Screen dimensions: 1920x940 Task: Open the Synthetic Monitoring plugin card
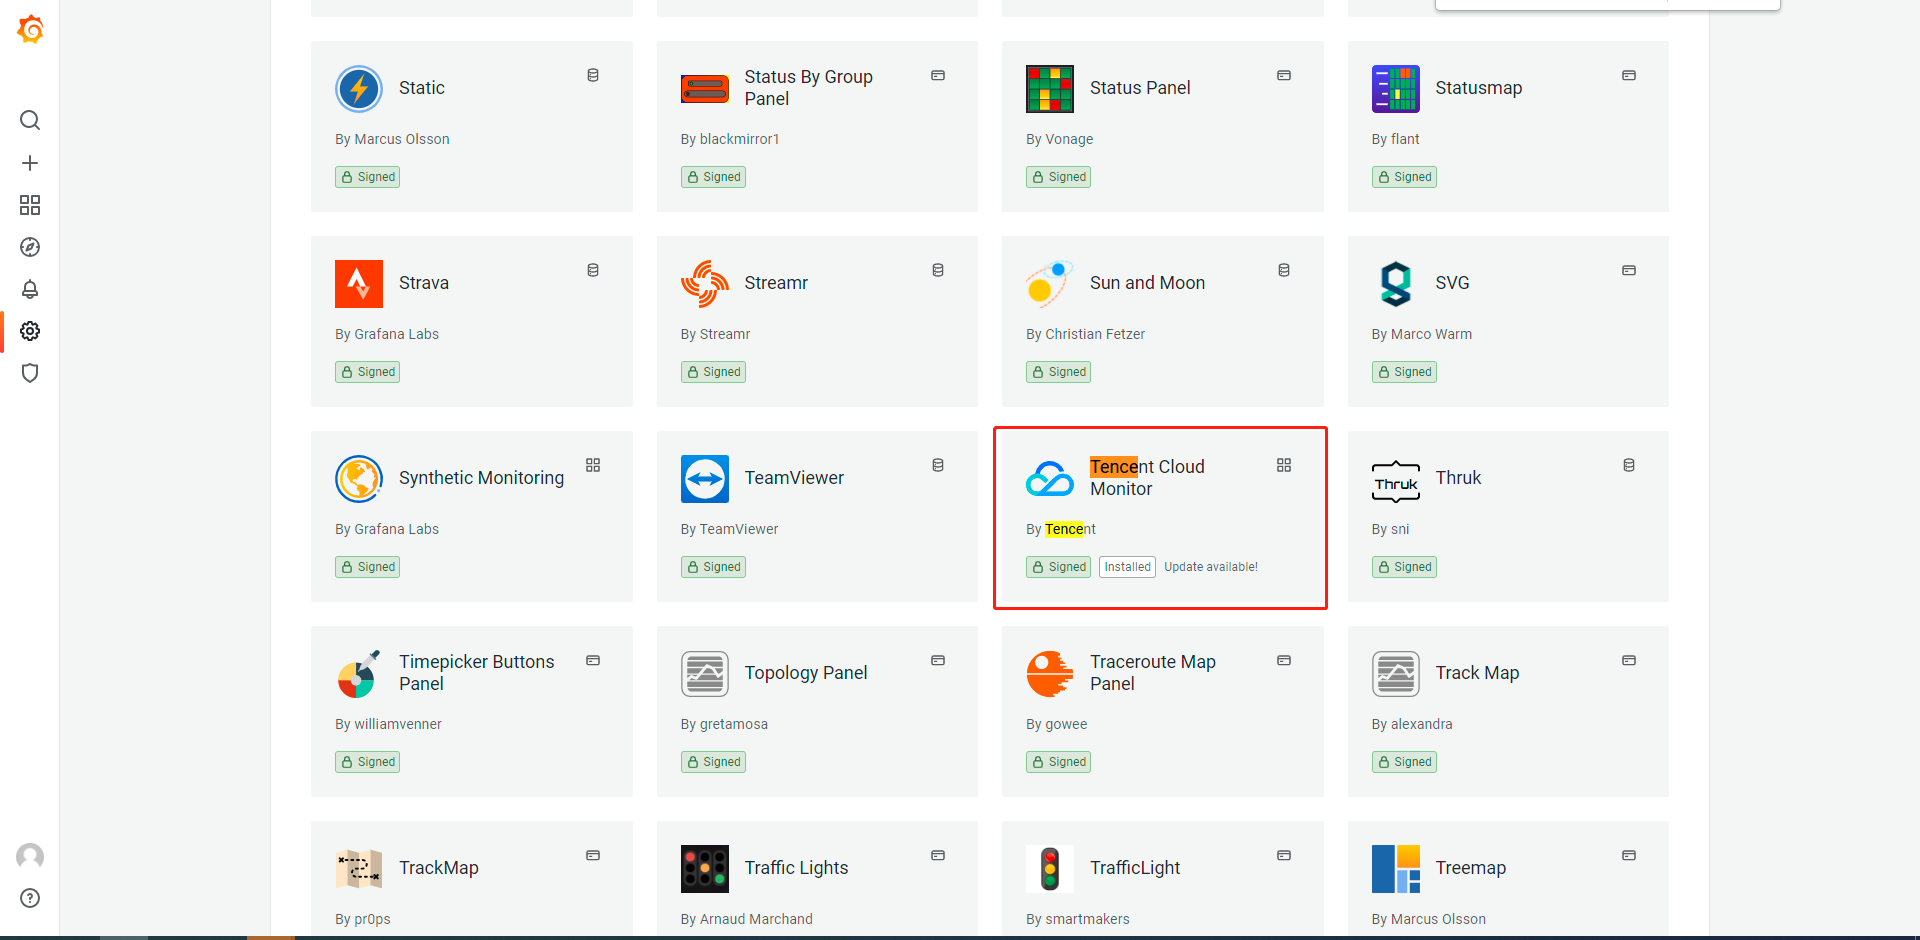(471, 516)
